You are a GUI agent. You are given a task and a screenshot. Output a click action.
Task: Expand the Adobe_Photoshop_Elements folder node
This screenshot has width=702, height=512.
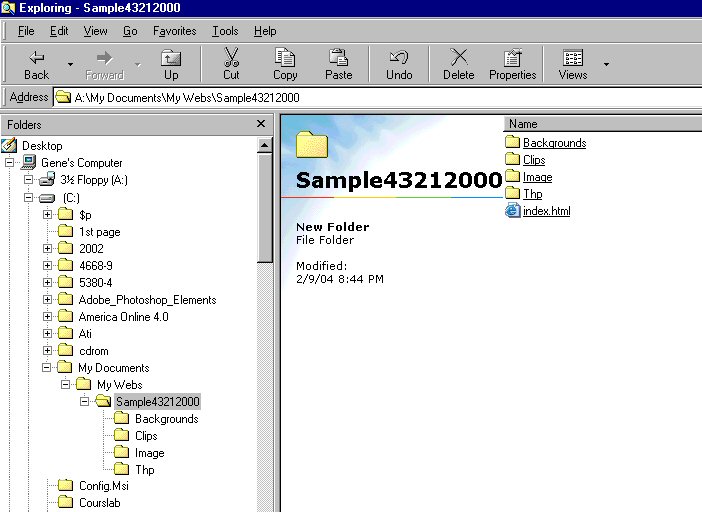[x=47, y=299]
